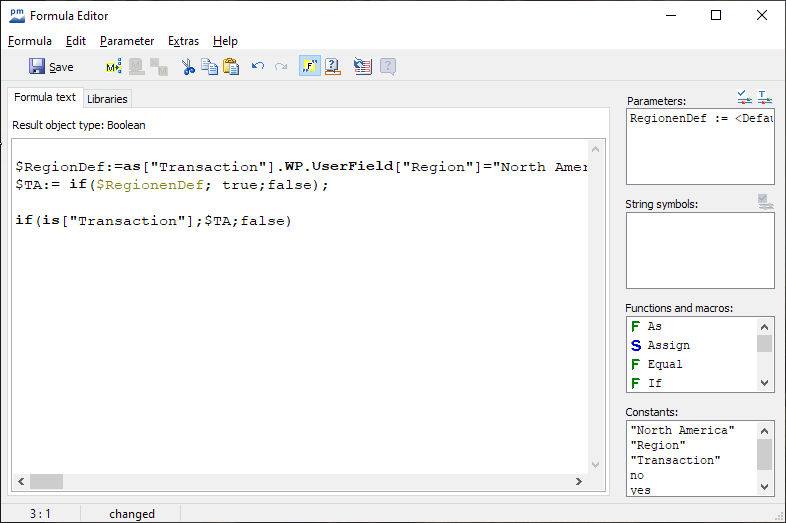Screen dimensions: 786x523
Task: Open the Extras menu
Action: 183,41
